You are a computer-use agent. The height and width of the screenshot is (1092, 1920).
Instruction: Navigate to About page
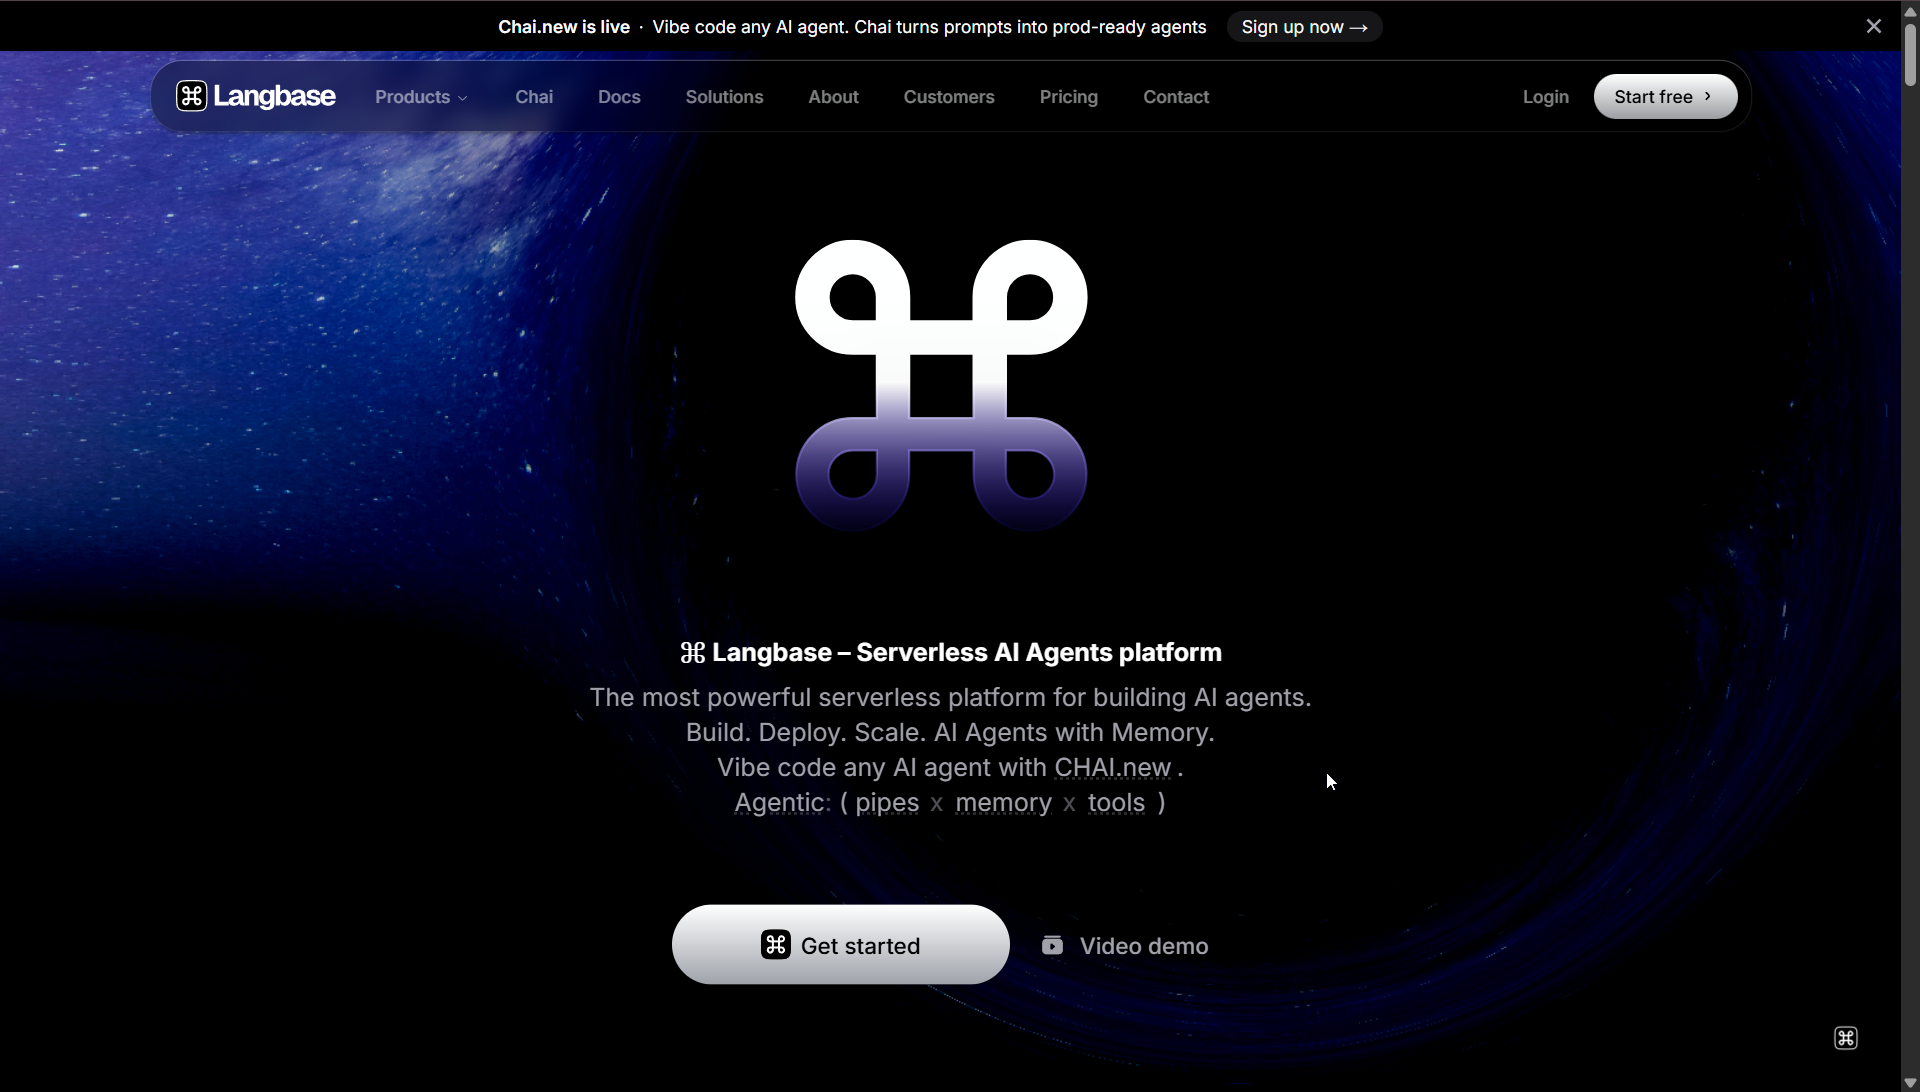(x=833, y=97)
